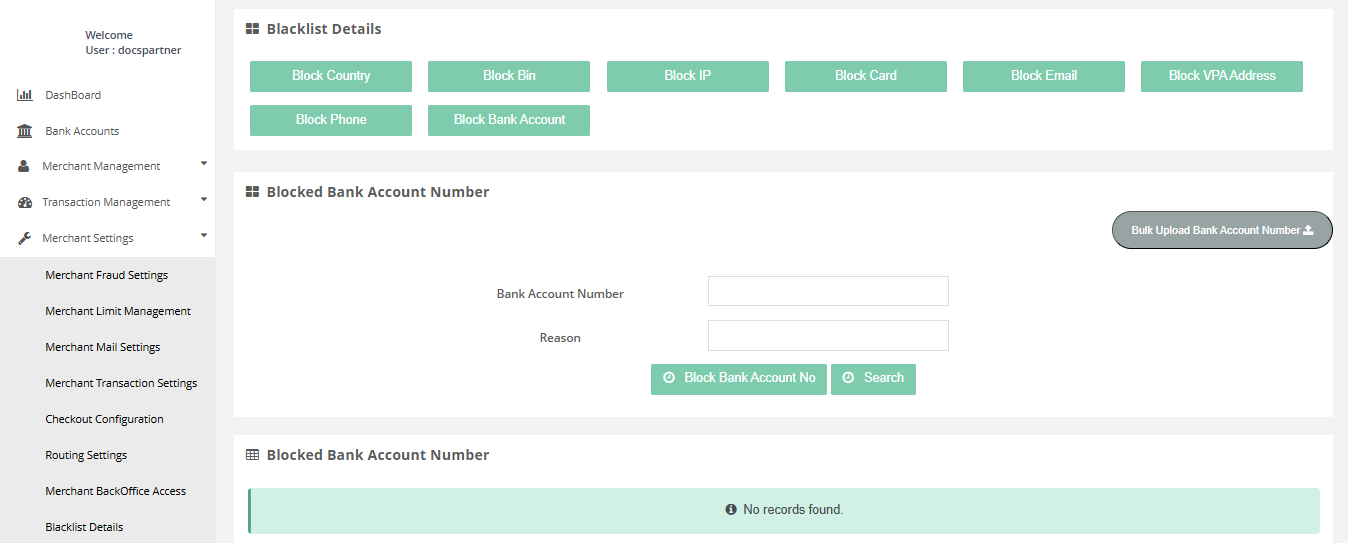Viewport: 1348px width, 543px height.
Task: Click the Block Bank Account No button
Action: coord(739,378)
